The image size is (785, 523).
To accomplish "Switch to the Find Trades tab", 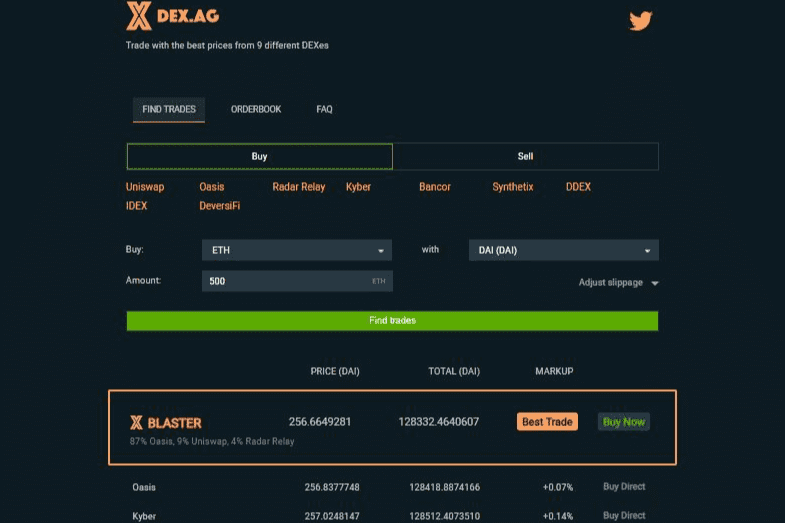I will tap(169, 109).
